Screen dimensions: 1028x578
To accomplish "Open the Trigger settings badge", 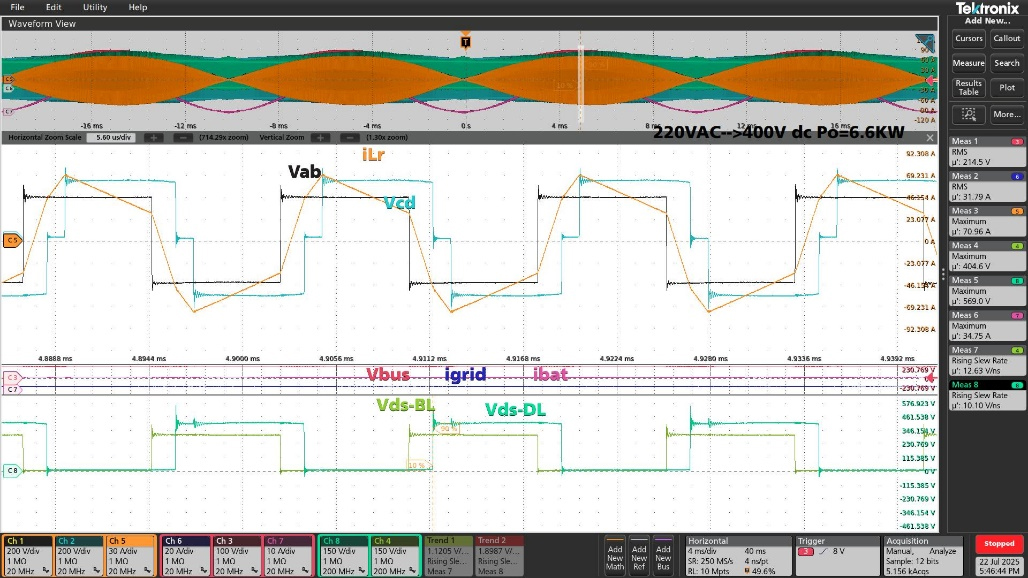I will pos(822,555).
